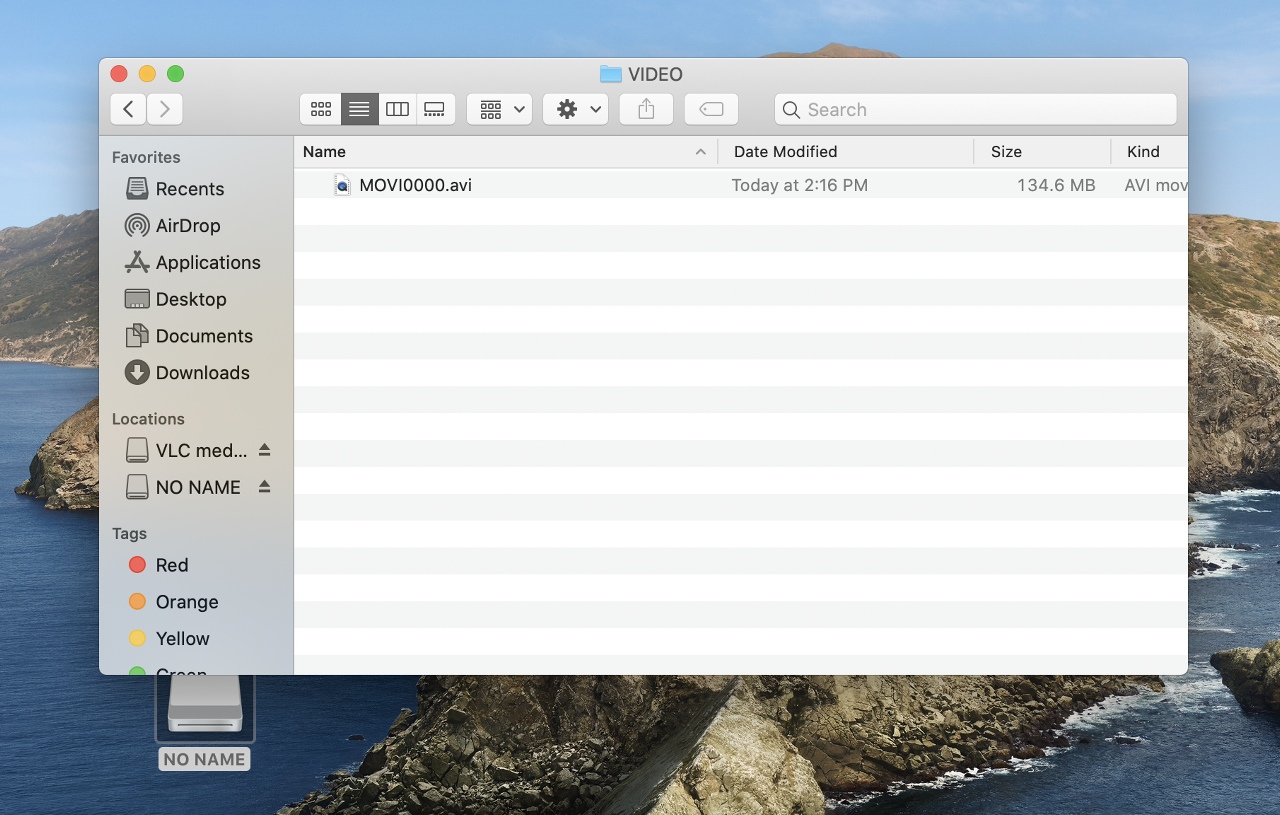Go back using the back arrow
Image resolution: width=1280 pixels, height=815 pixels.
coord(128,110)
